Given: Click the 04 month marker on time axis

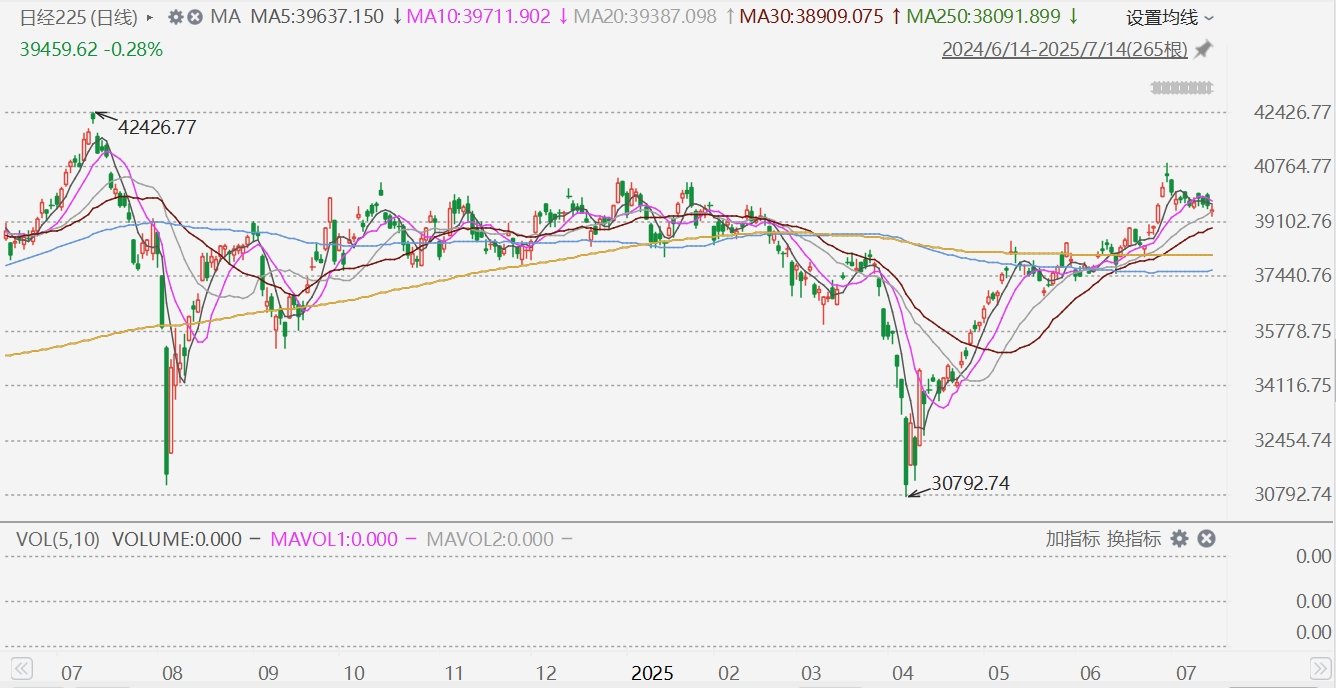Looking at the screenshot, I should pos(904,674).
